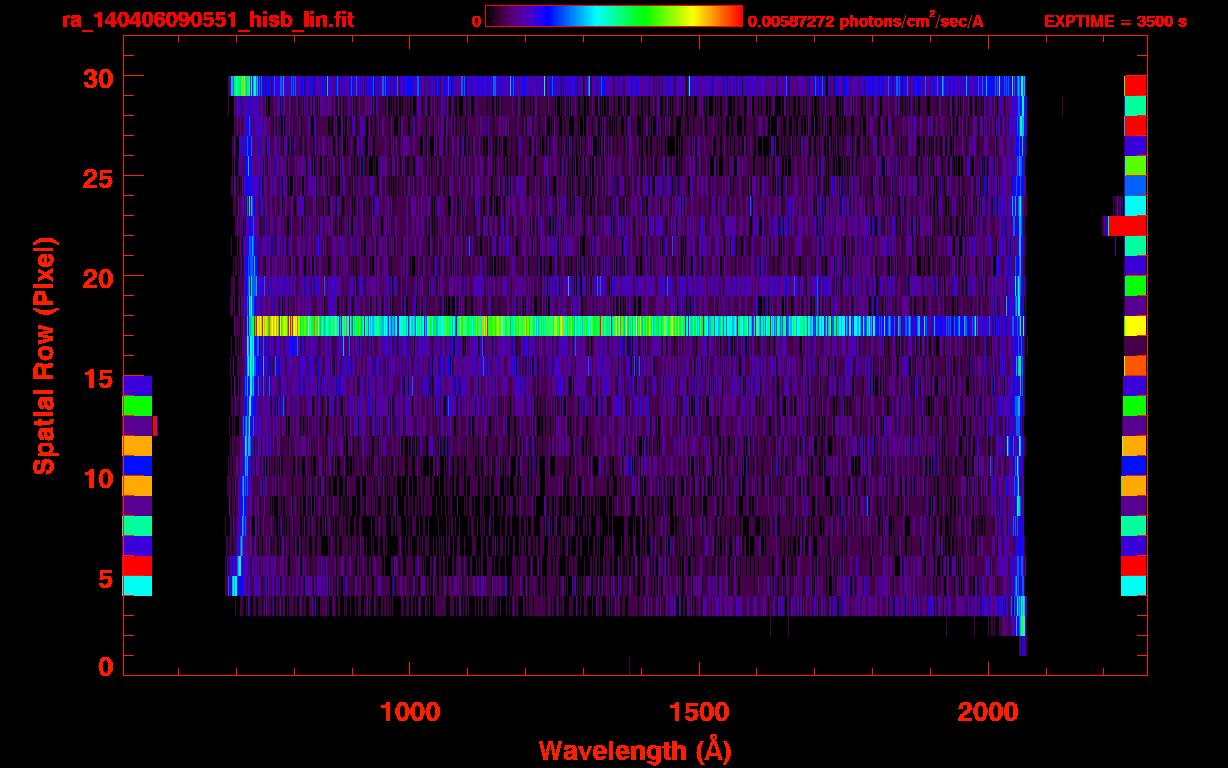Viewport: 1228px width, 768px height.
Task: Click the cyan bottom segment of the left color column
Action: [x=137, y=586]
